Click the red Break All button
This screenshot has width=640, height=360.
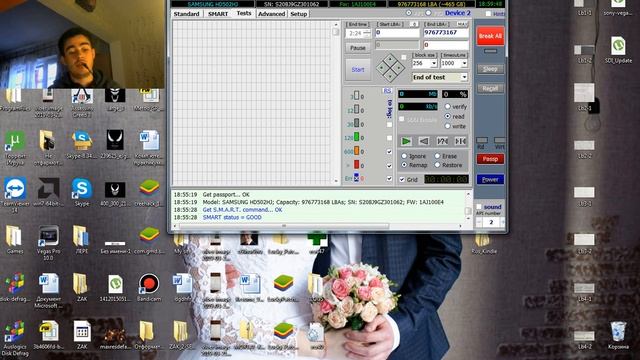coord(490,36)
